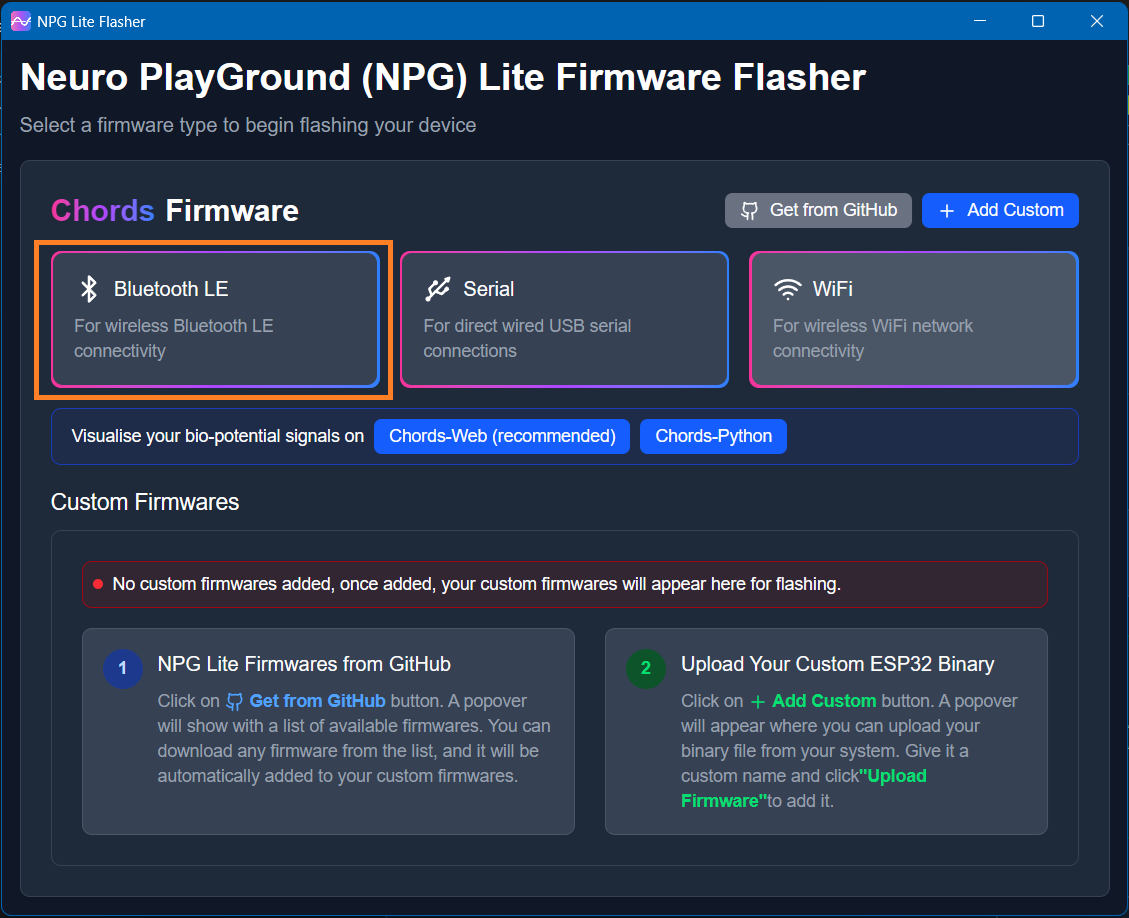1129x918 pixels.
Task: Click the Serial plug icon
Action: [x=438, y=289]
